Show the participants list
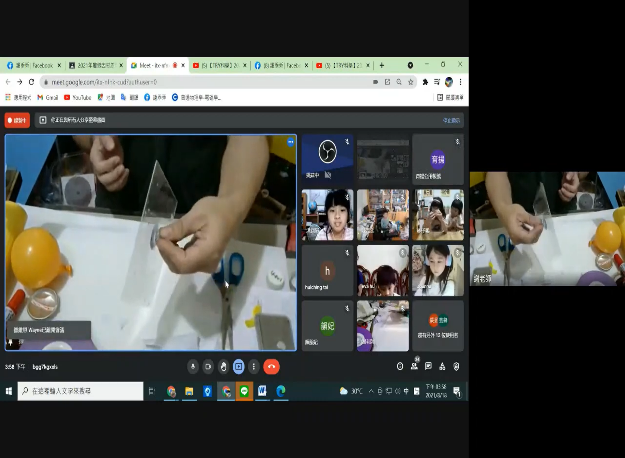Image resolution: width=625 pixels, height=458 pixels. [x=415, y=365]
